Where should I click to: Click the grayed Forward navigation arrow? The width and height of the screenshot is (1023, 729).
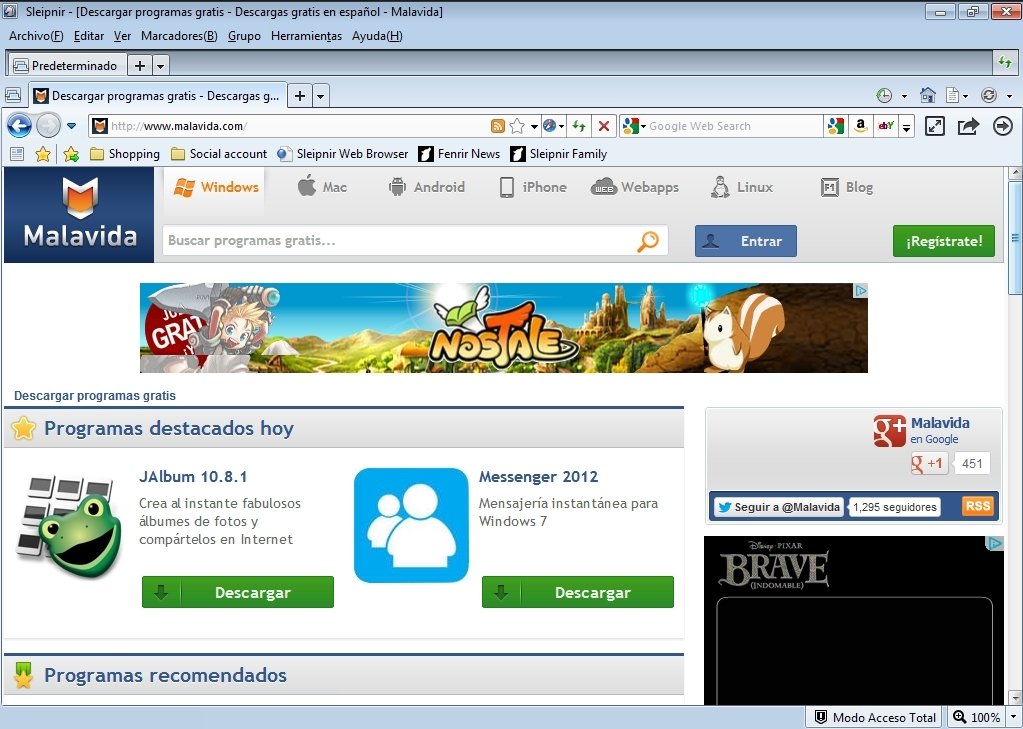pyautogui.click(x=48, y=125)
